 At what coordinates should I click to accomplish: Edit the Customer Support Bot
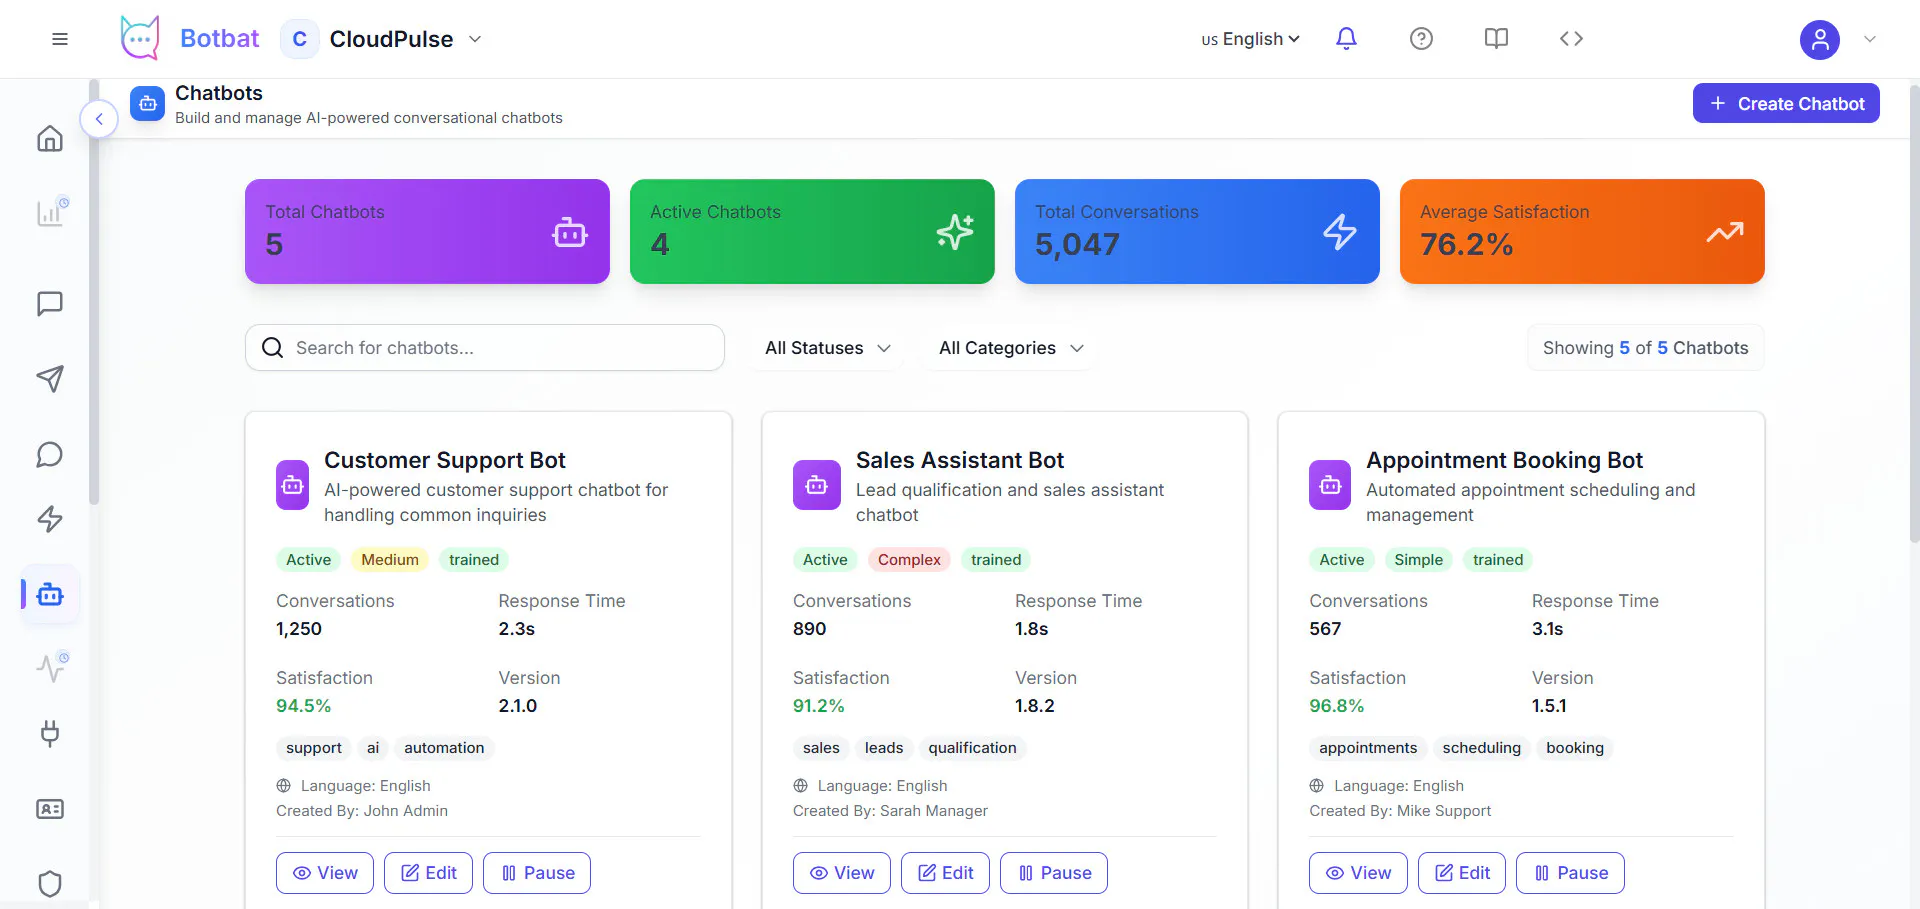(x=428, y=873)
